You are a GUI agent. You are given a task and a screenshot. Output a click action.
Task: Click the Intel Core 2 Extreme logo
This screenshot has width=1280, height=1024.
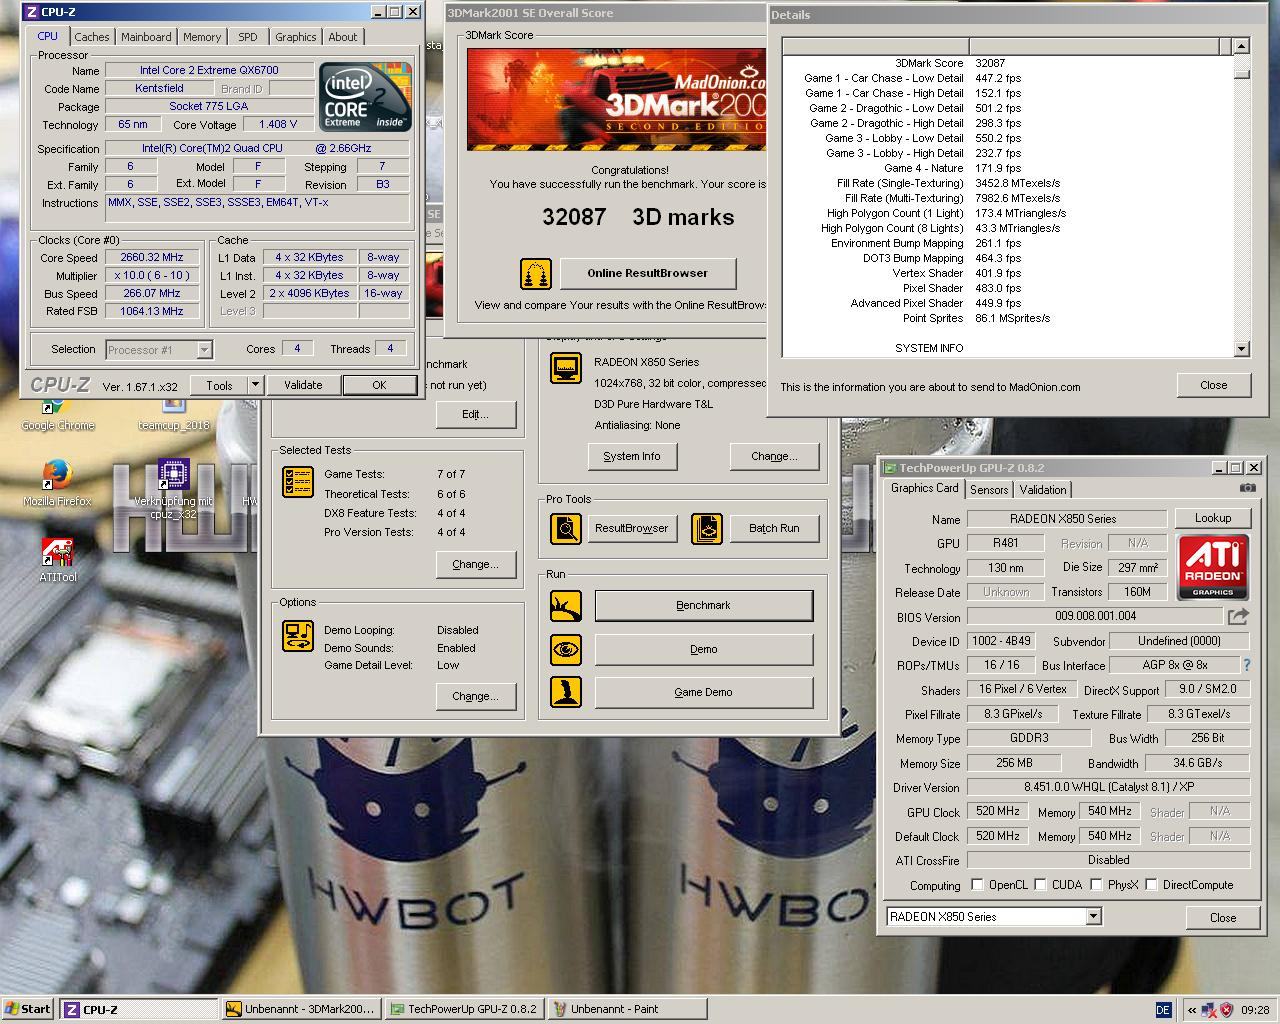[x=365, y=97]
